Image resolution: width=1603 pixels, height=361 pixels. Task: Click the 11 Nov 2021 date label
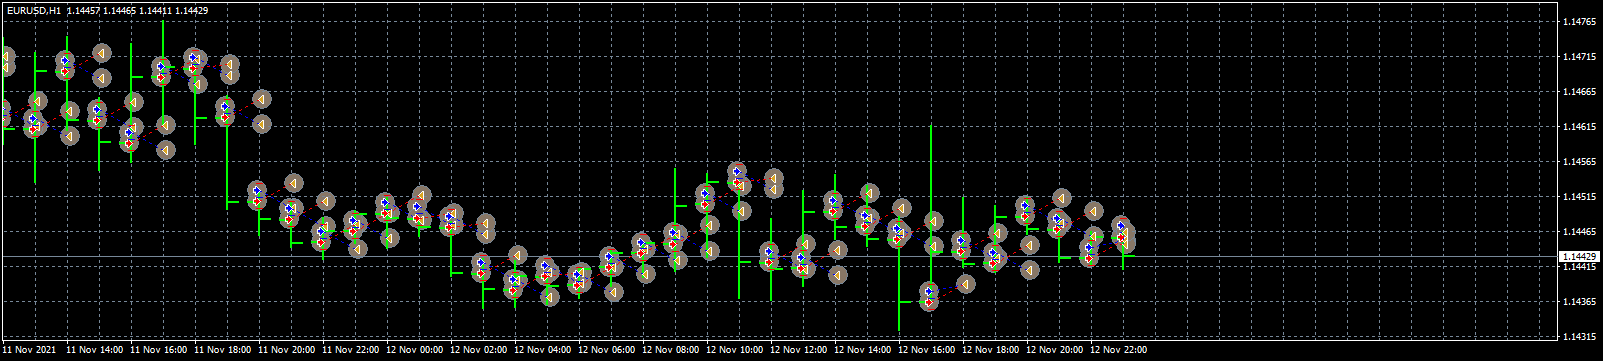click(x=29, y=351)
